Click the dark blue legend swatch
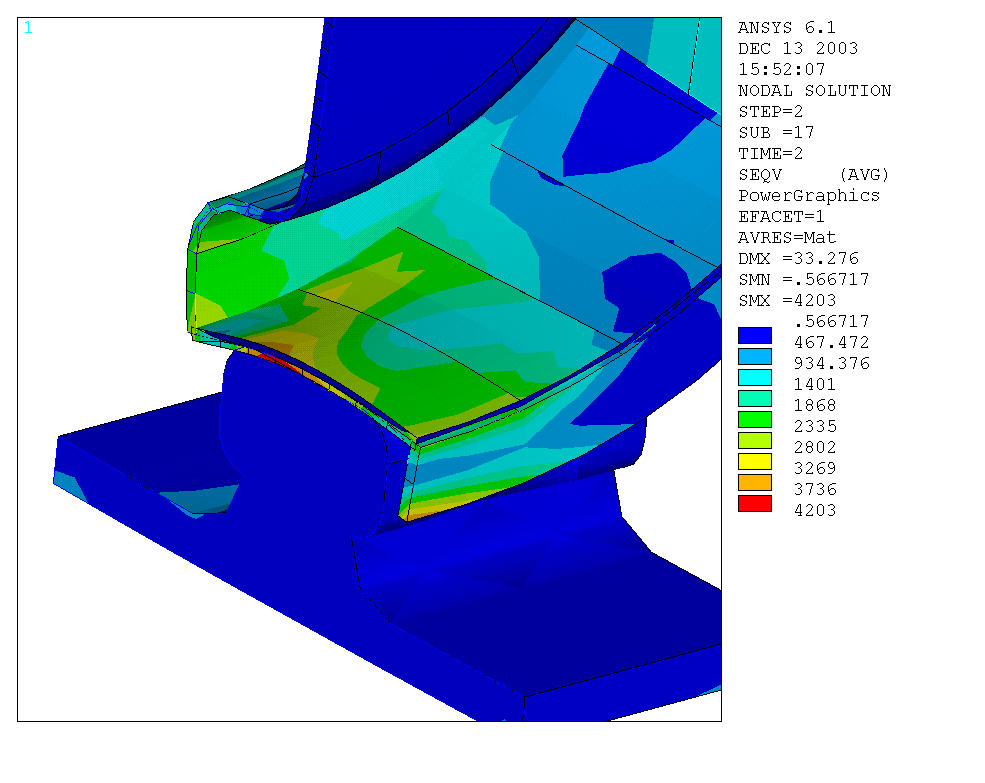 (x=754, y=336)
